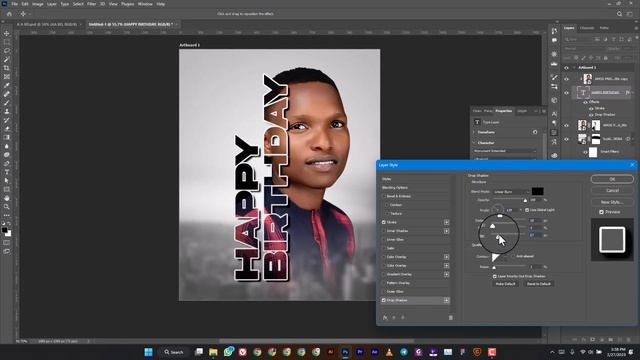Image resolution: width=640 pixels, height=360 pixels.
Task: Select the Zoom tool
Action: click(x=7, y=207)
